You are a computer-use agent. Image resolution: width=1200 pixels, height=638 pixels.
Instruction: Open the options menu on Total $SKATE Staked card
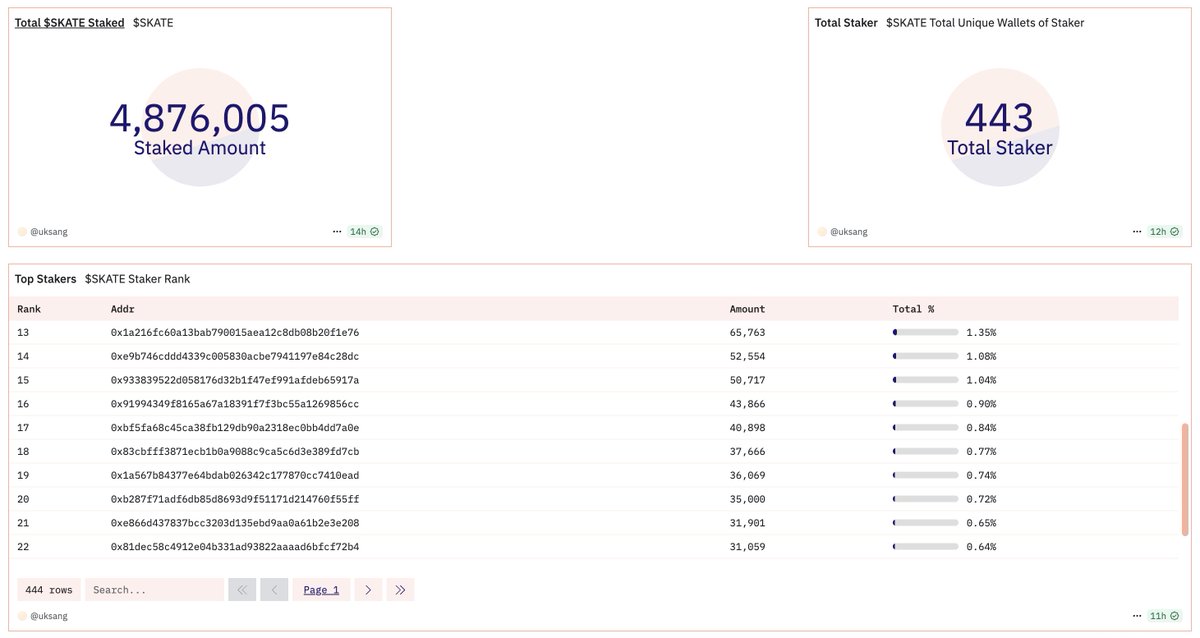(x=337, y=231)
